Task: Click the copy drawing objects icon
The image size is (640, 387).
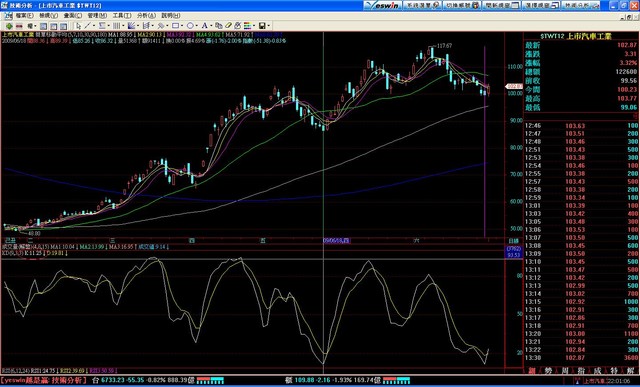Action: click(x=219, y=26)
